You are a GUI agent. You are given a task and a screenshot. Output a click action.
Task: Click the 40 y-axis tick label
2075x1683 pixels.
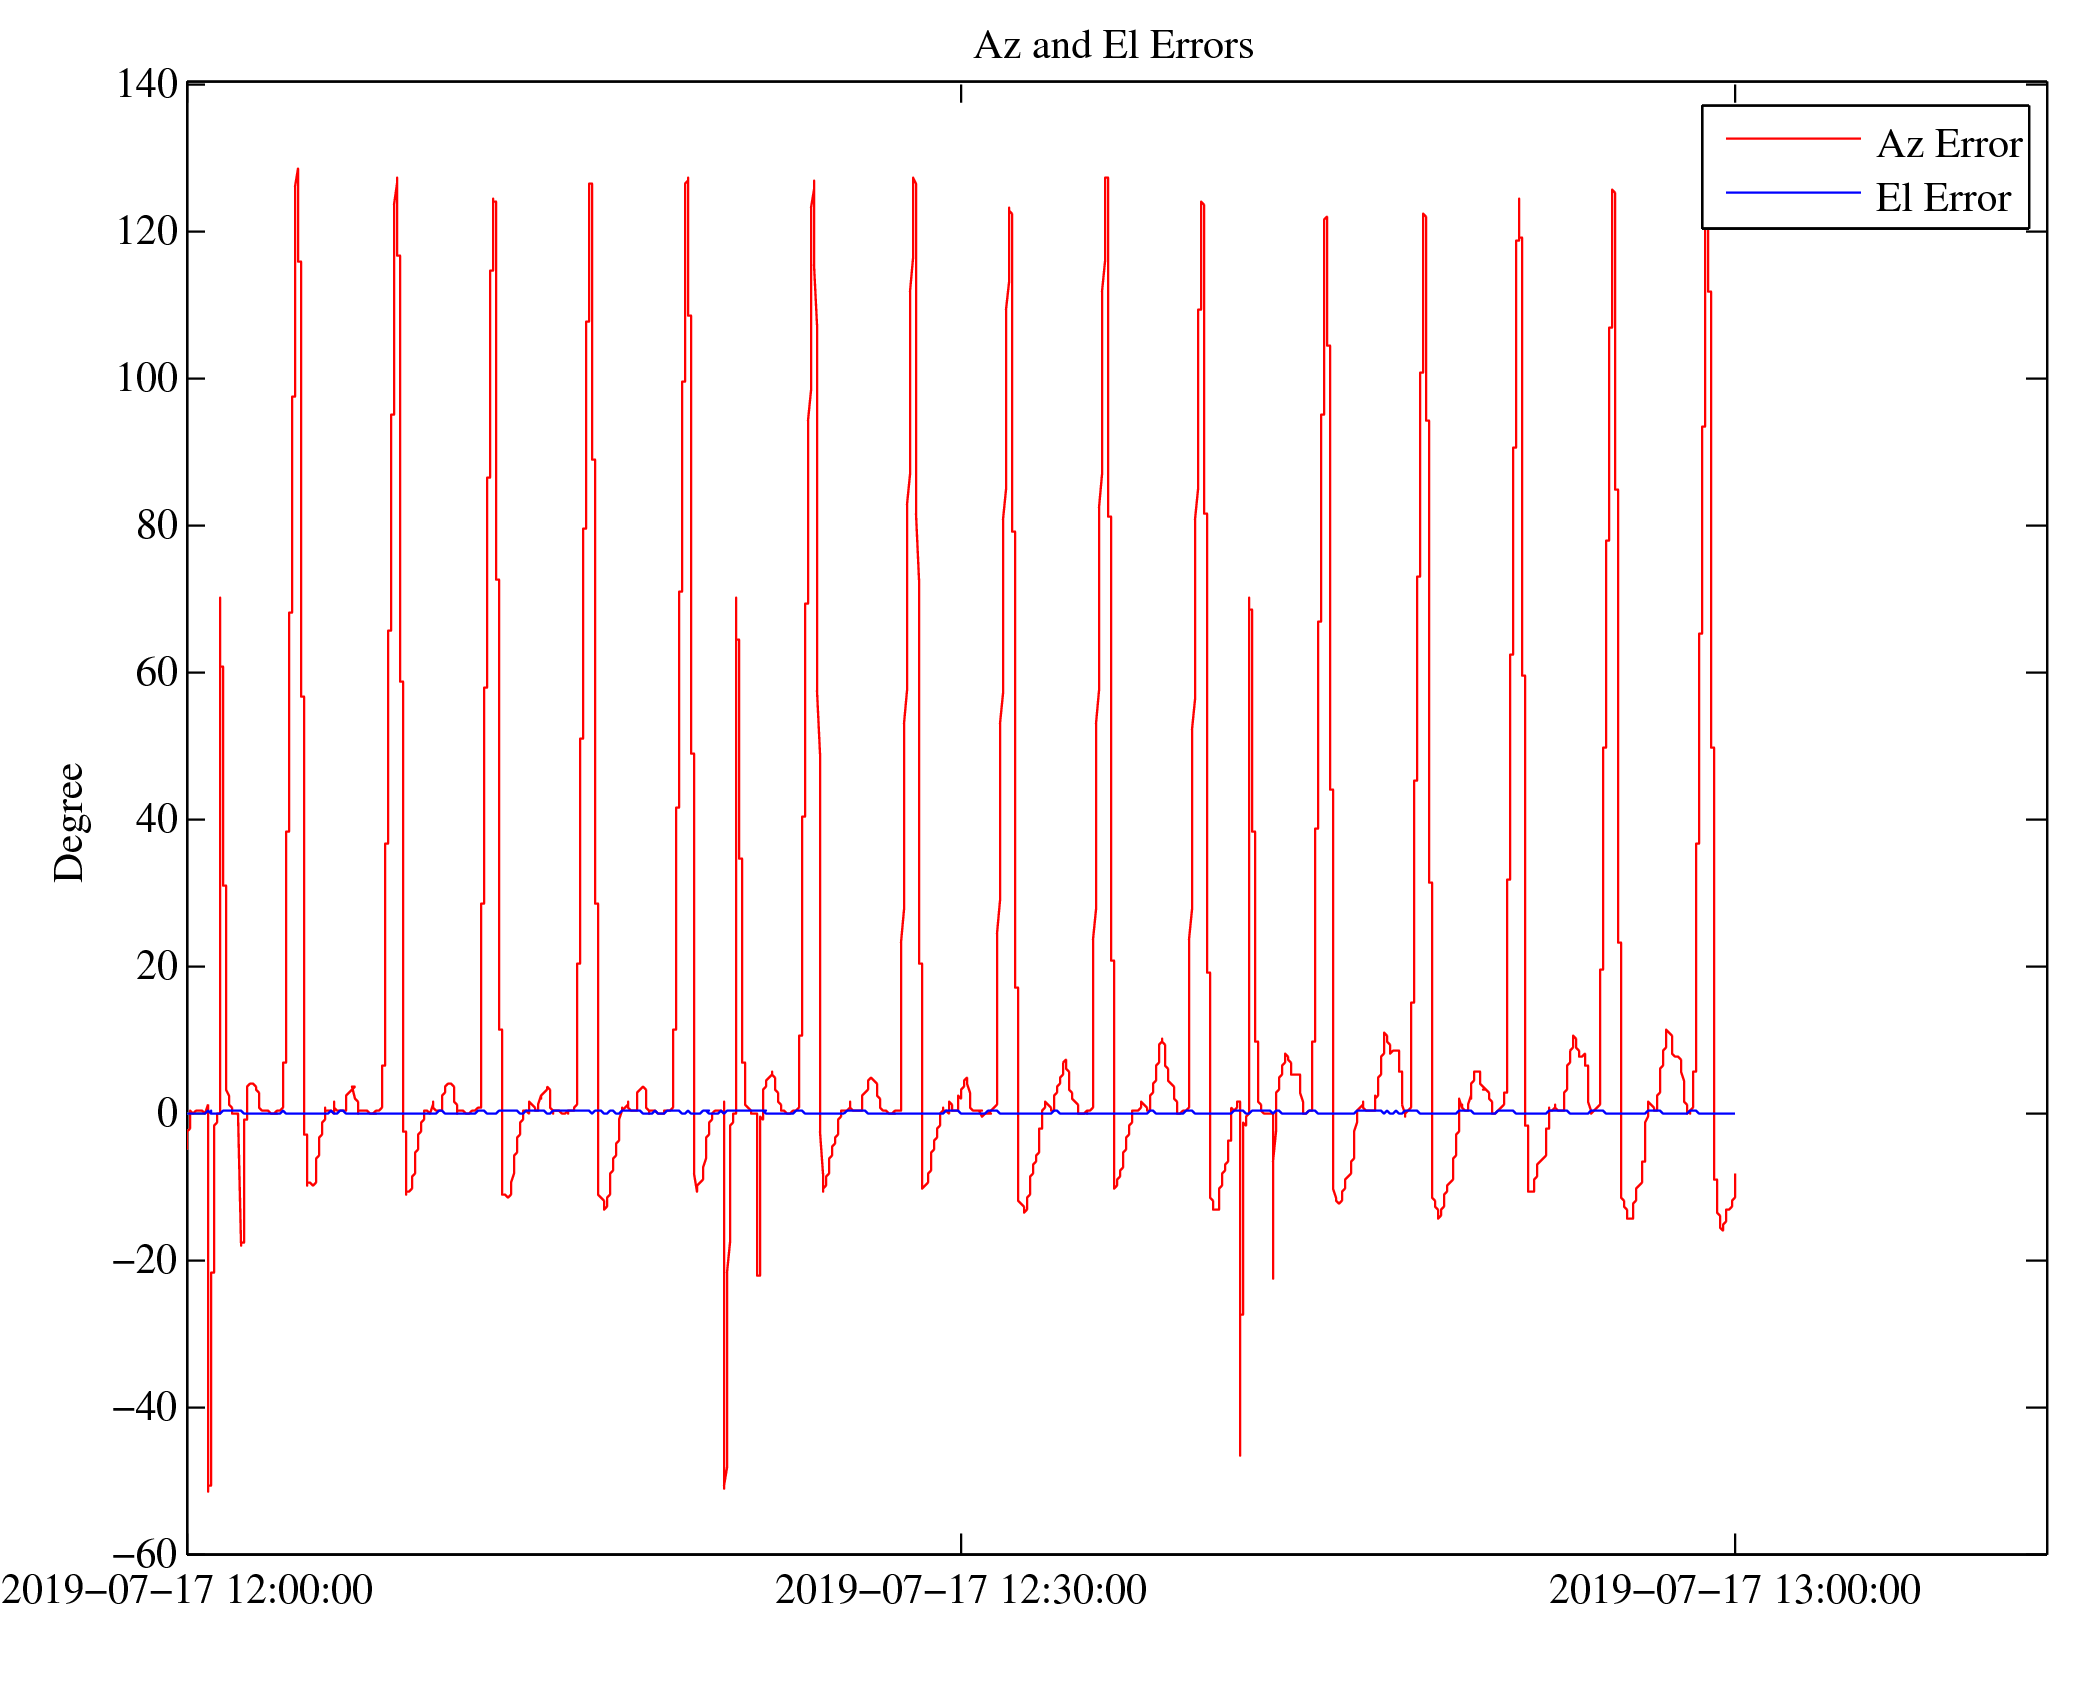(157, 819)
